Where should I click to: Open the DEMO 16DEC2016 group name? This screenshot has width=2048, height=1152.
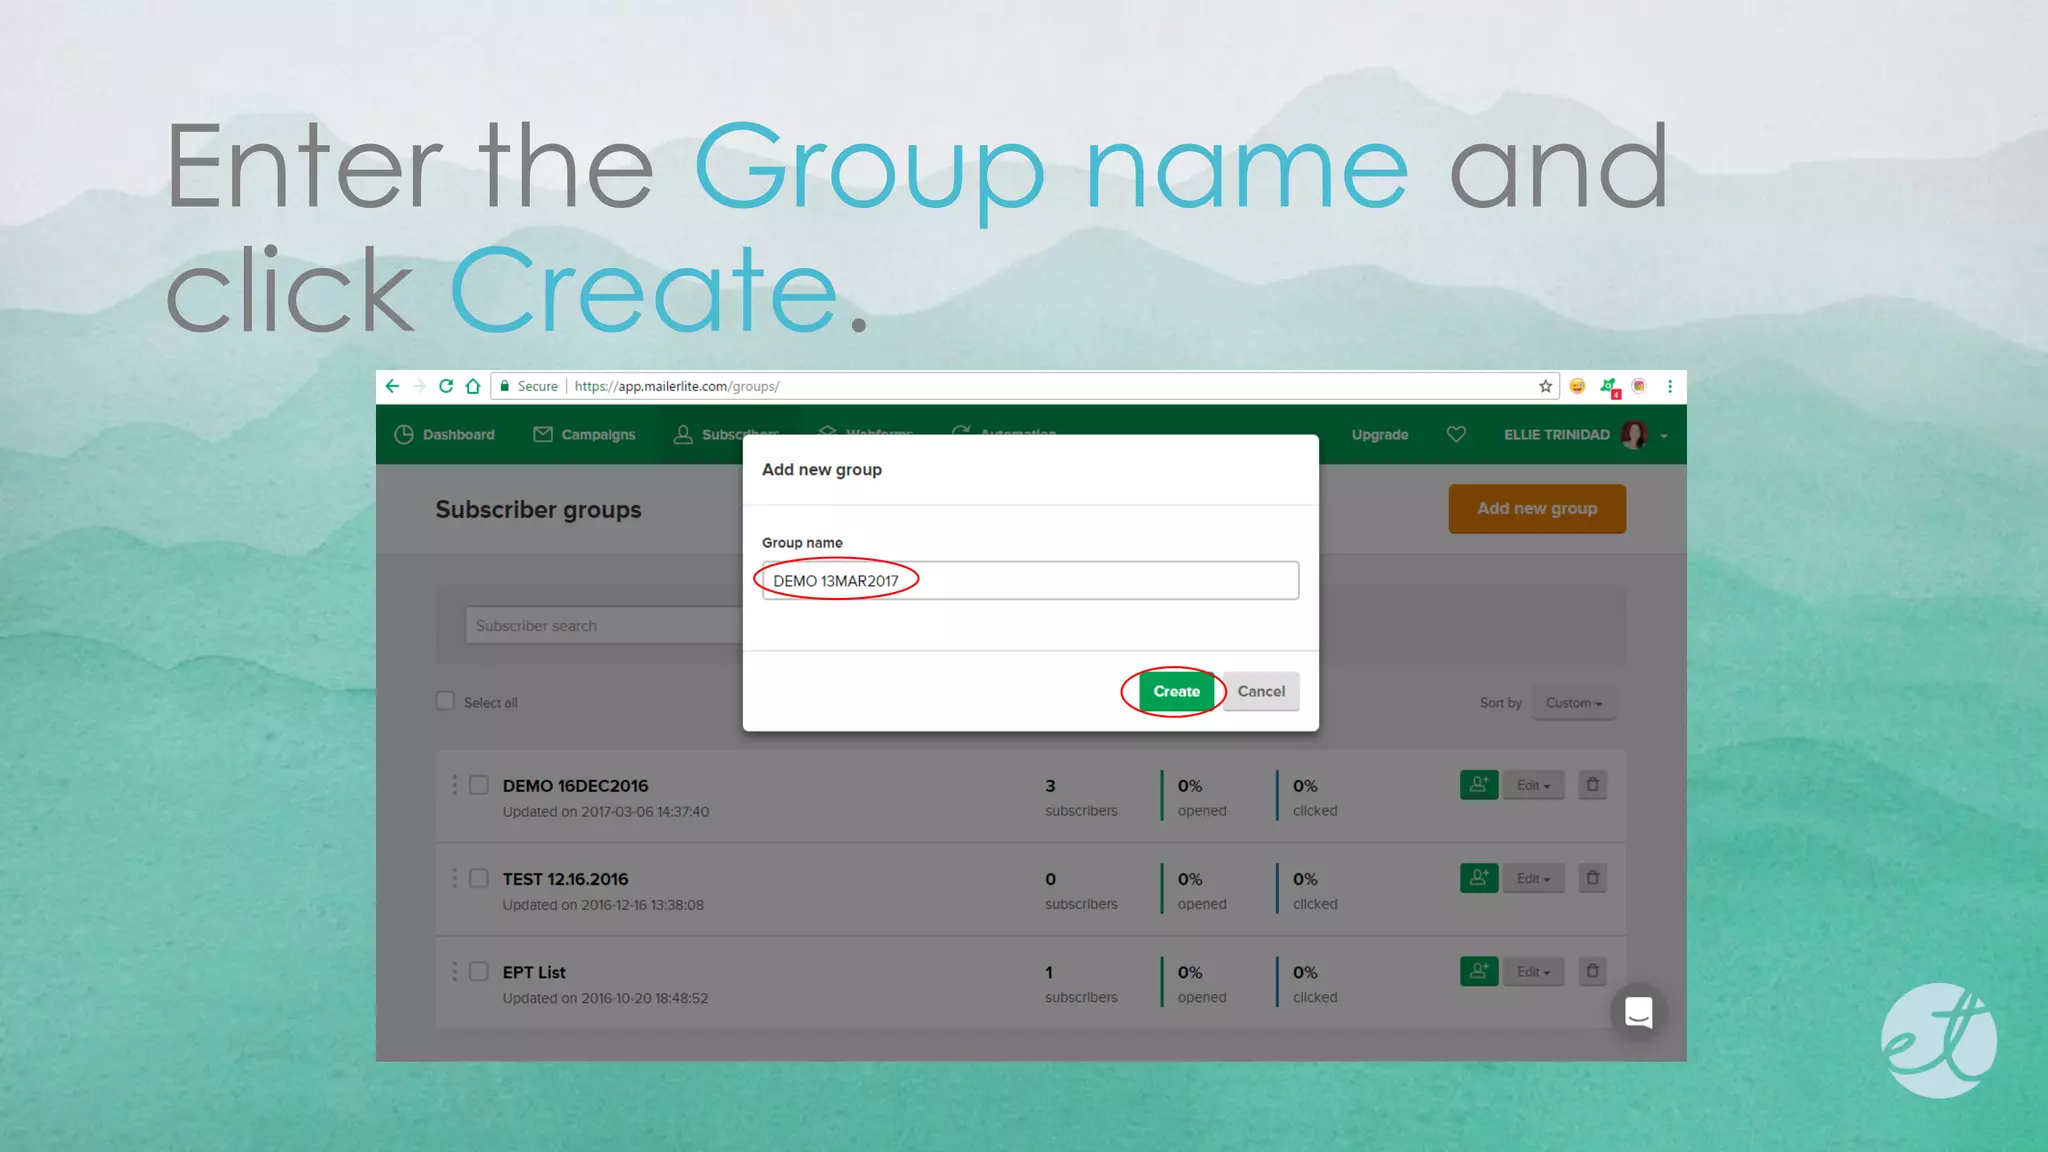575,786
